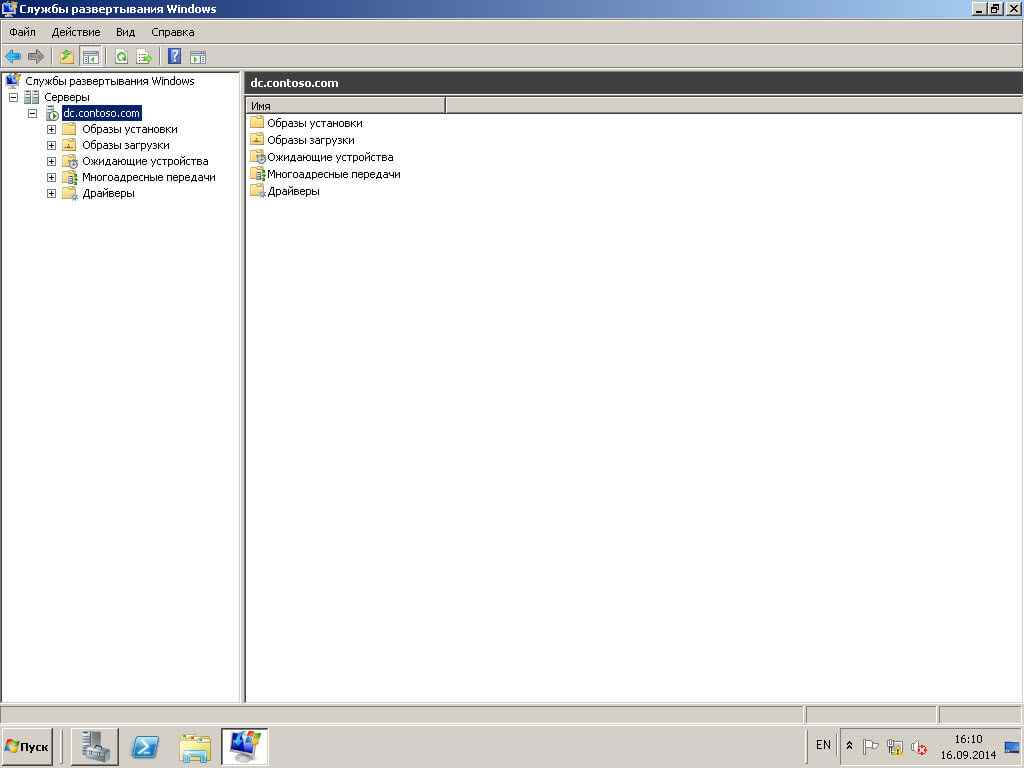
Task: Collapse the Серверы tree node
Action: tap(13, 97)
